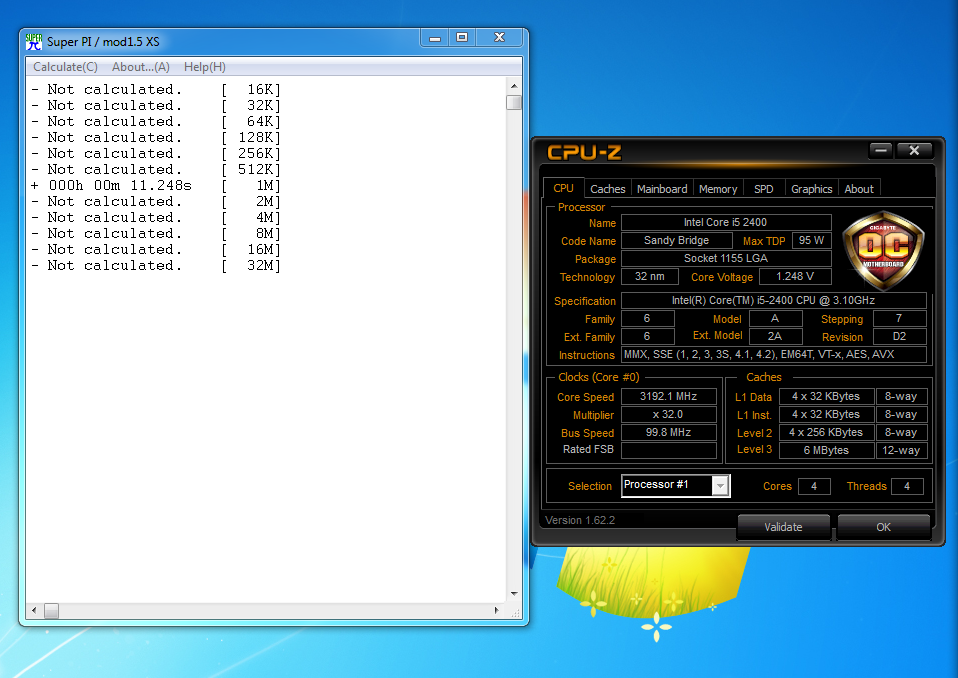Screen dimensions: 958x678
Task: Click the Name field 'Intel Core i5 2400'
Action: (x=726, y=222)
